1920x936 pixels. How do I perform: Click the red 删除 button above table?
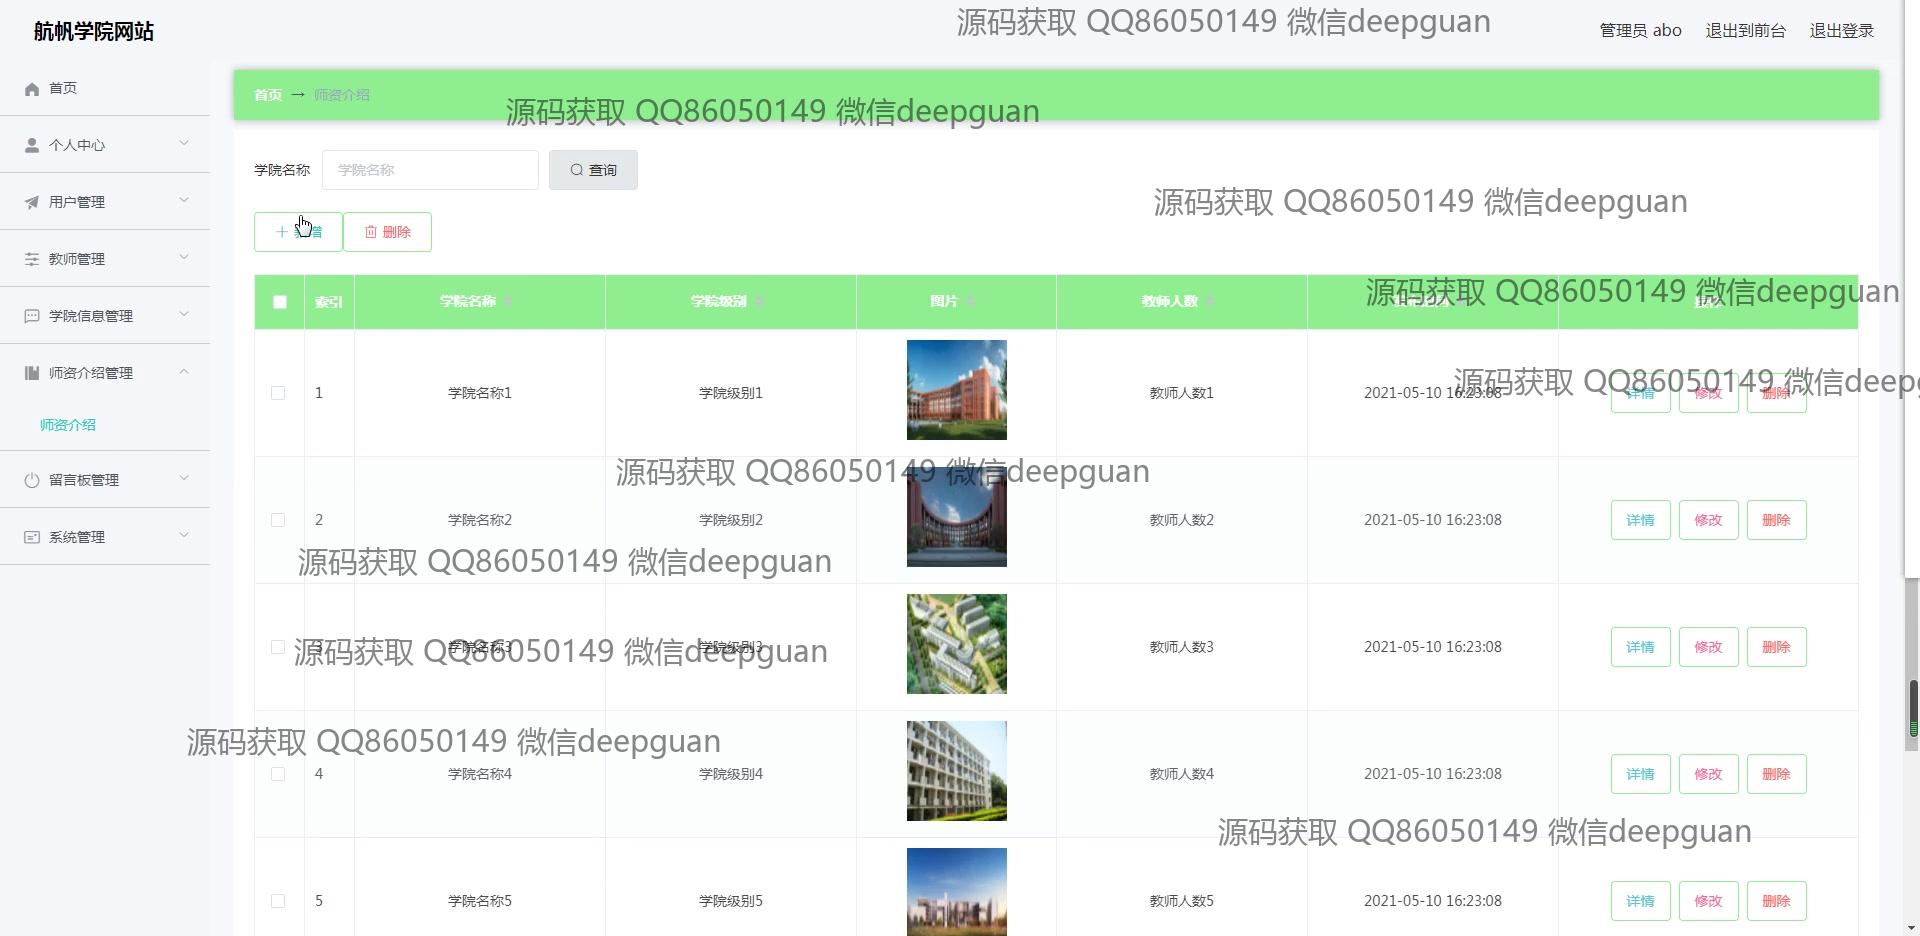(x=387, y=232)
